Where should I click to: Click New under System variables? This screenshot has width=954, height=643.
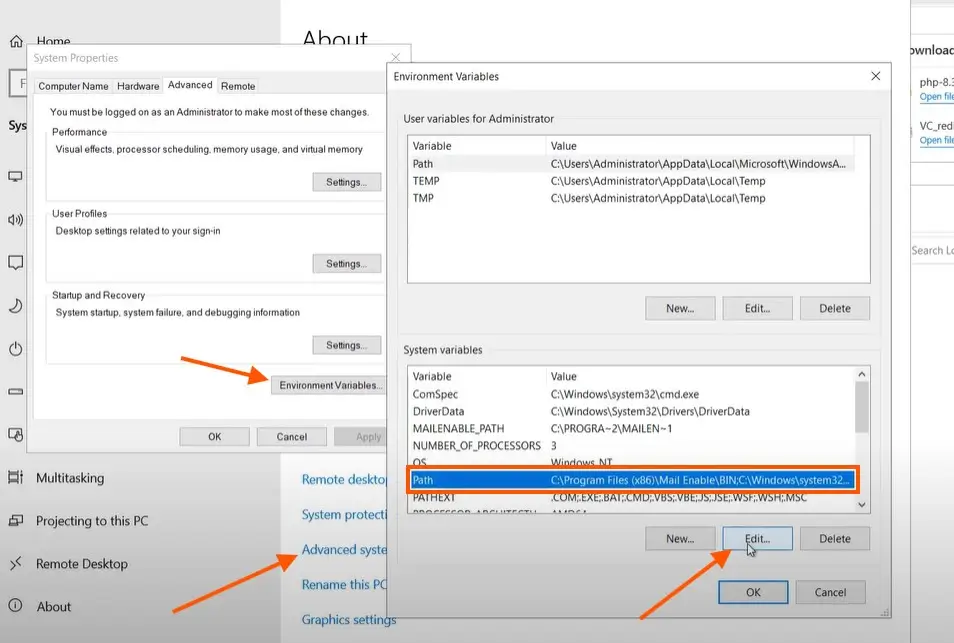(680, 539)
